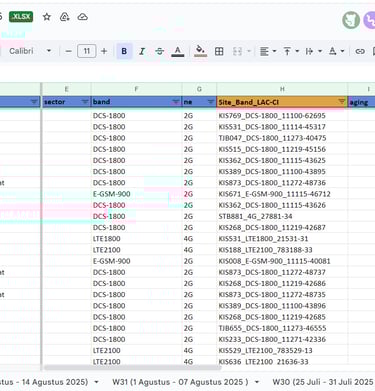The width and height of the screenshot is (375, 391).
Task: Switch to the W30 (25 Juli - 31 Juli 2025) sheet
Action: point(323,382)
